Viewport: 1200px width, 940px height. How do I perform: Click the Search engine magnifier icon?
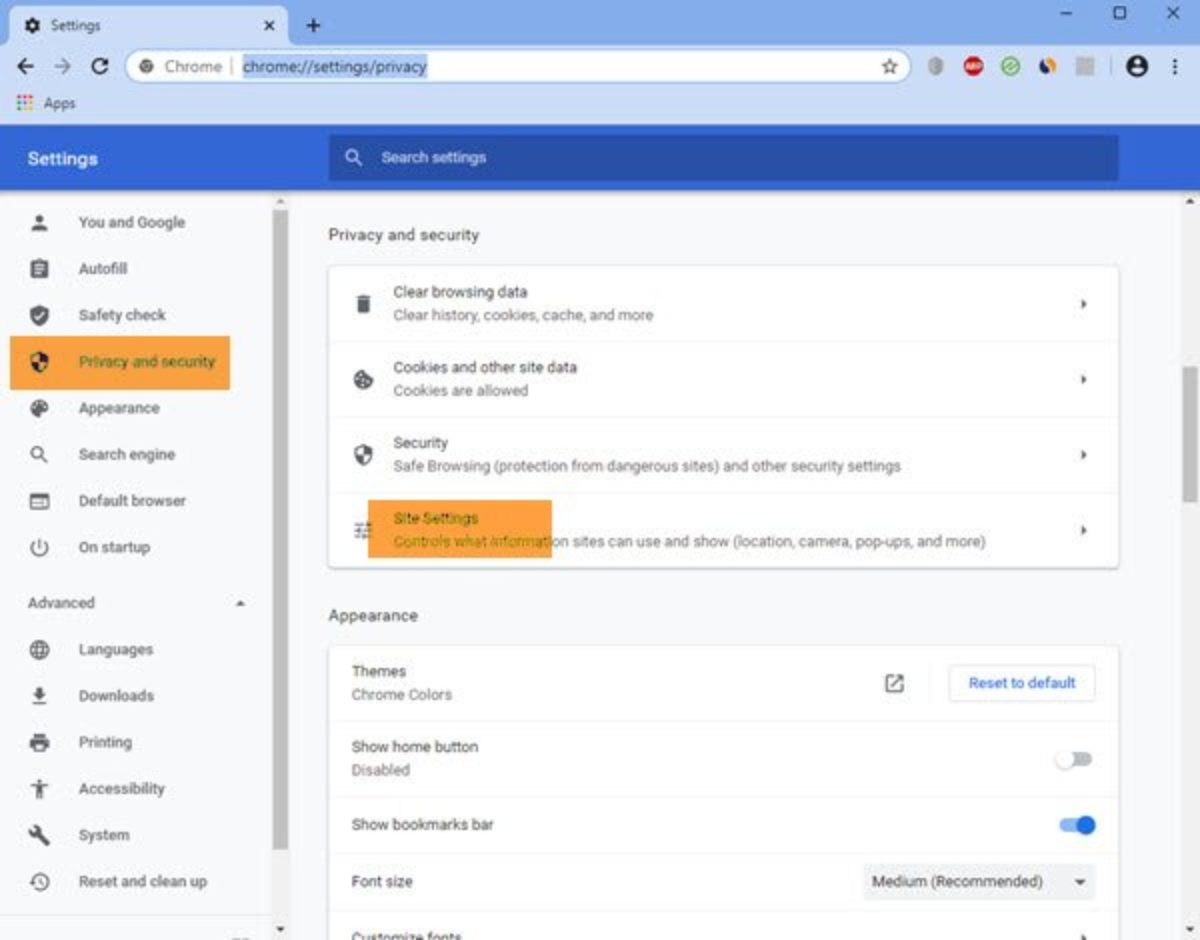39,454
